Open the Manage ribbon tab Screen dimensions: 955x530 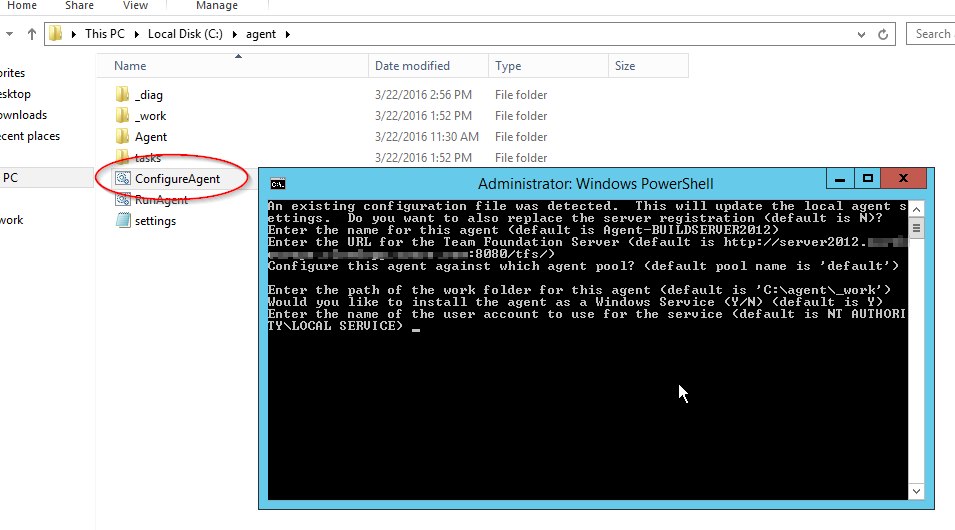coord(217,6)
